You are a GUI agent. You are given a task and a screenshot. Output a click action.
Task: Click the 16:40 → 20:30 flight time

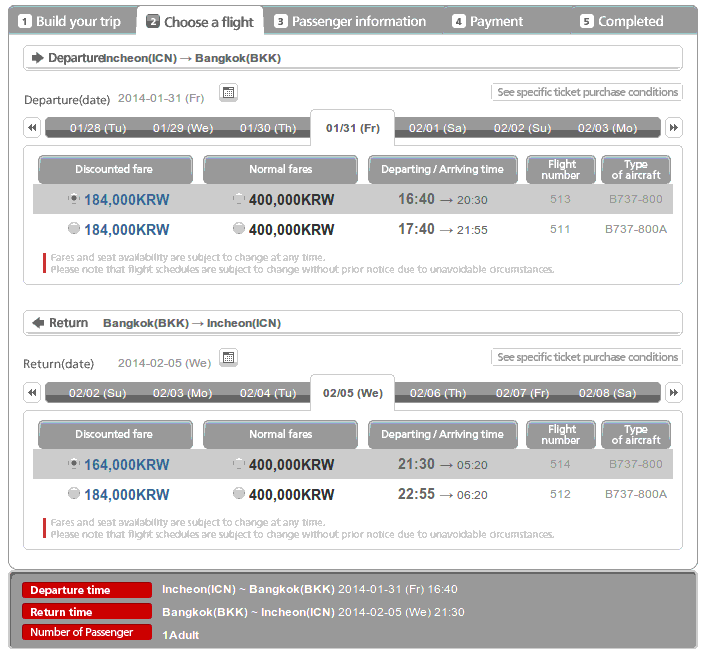click(x=443, y=199)
